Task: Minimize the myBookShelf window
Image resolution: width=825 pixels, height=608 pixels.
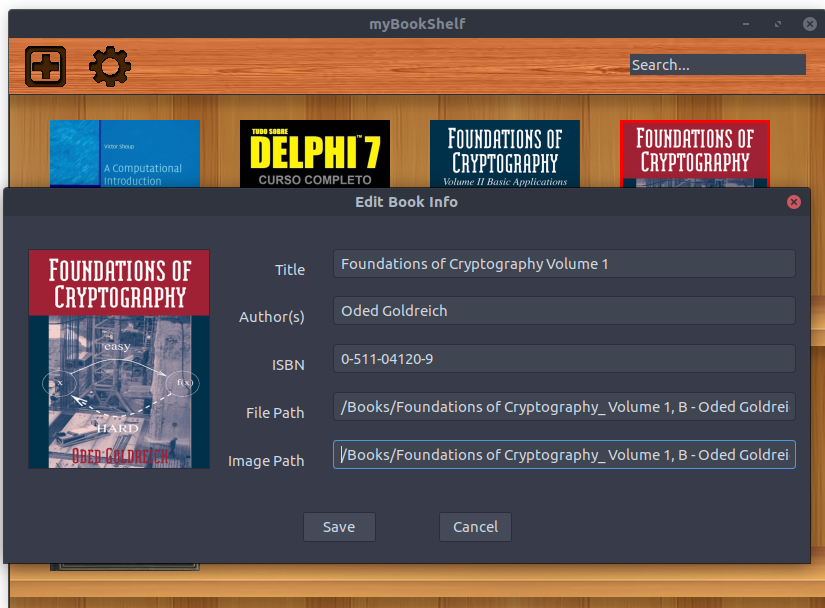Action: point(747,24)
